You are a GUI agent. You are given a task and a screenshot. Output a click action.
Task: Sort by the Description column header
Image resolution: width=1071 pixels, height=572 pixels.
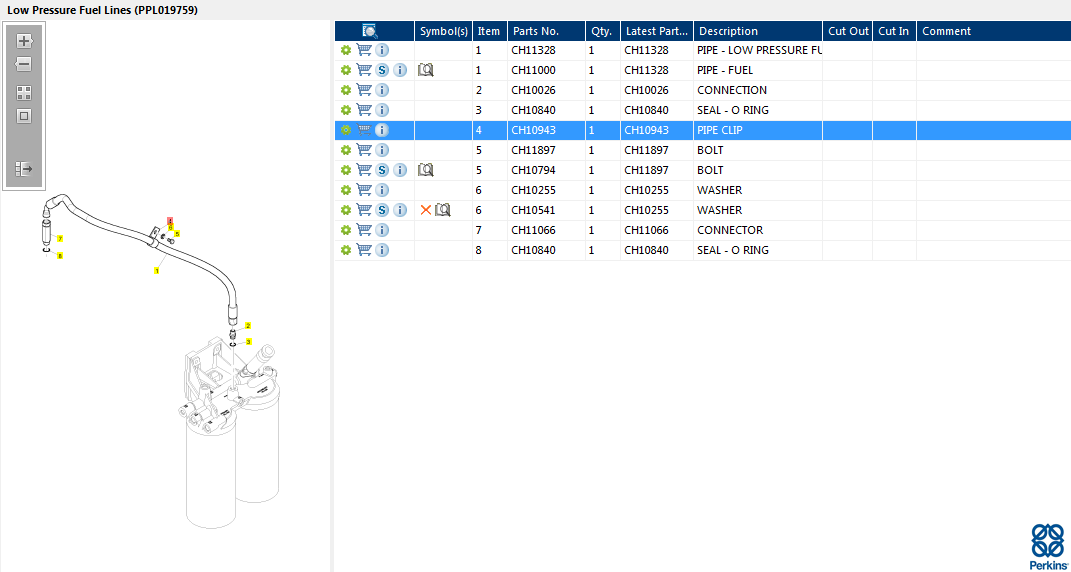point(728,31)
